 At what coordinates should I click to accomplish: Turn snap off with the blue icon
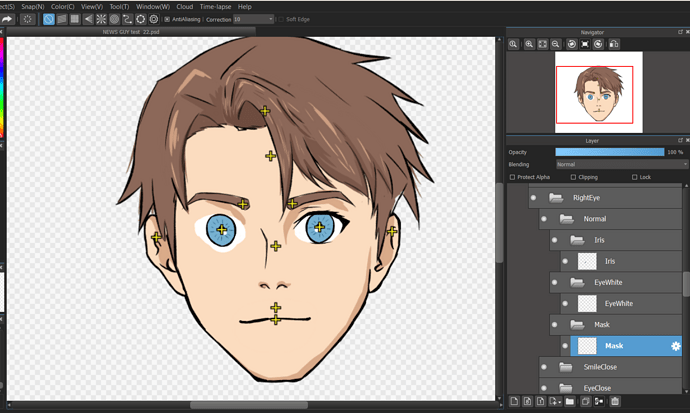(x=49, y=19)
